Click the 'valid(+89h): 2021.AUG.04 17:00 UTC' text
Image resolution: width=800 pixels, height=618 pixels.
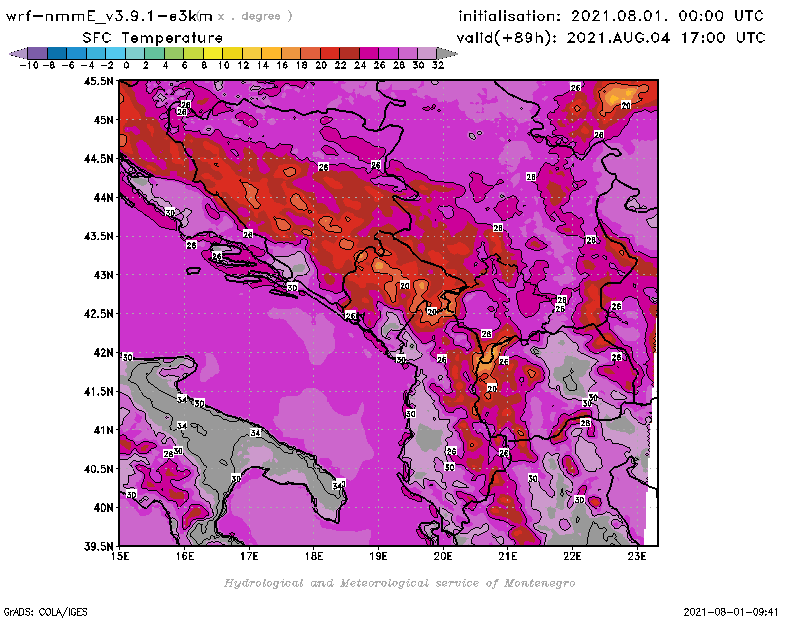[611, 38]
